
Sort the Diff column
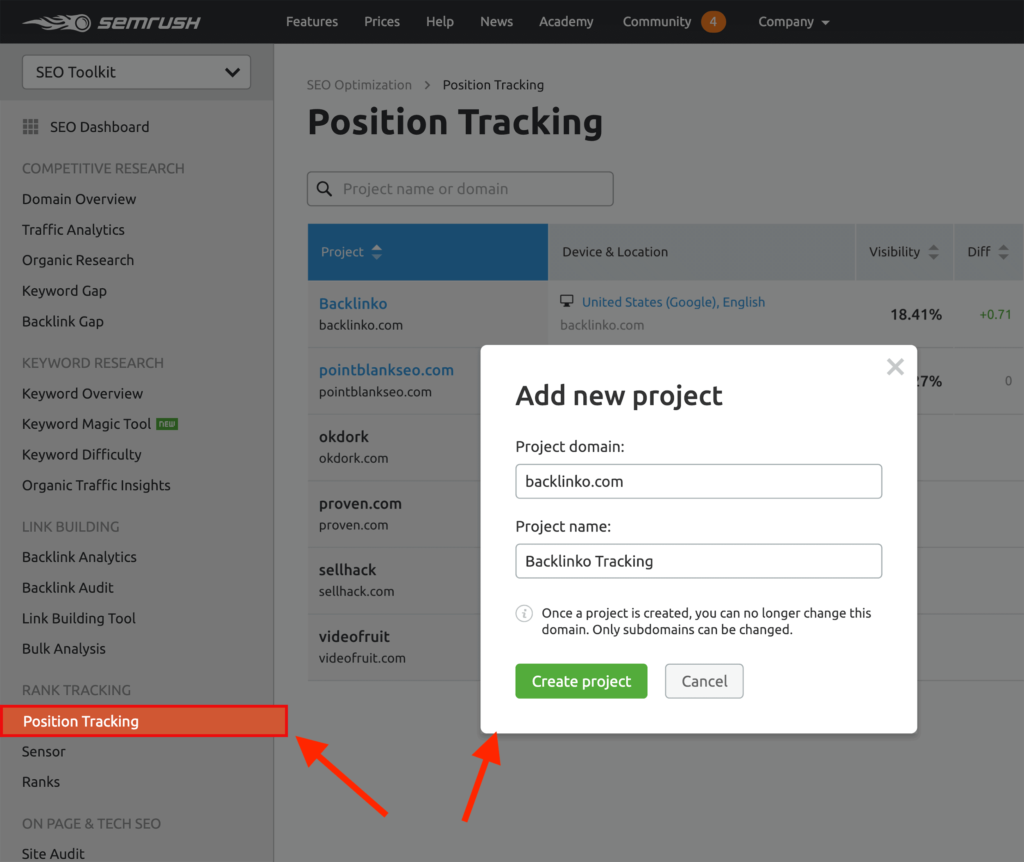click(1004, 252)
